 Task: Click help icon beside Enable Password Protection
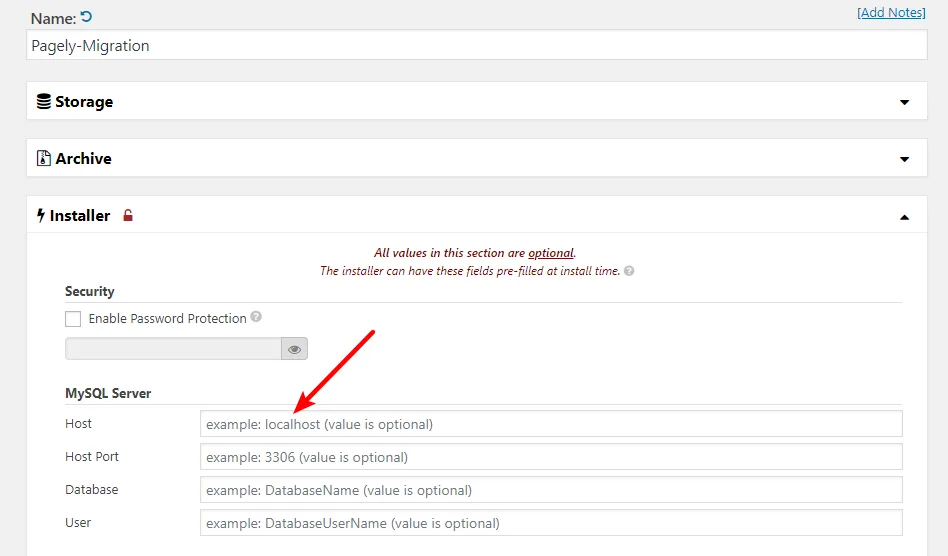(256, 317)
